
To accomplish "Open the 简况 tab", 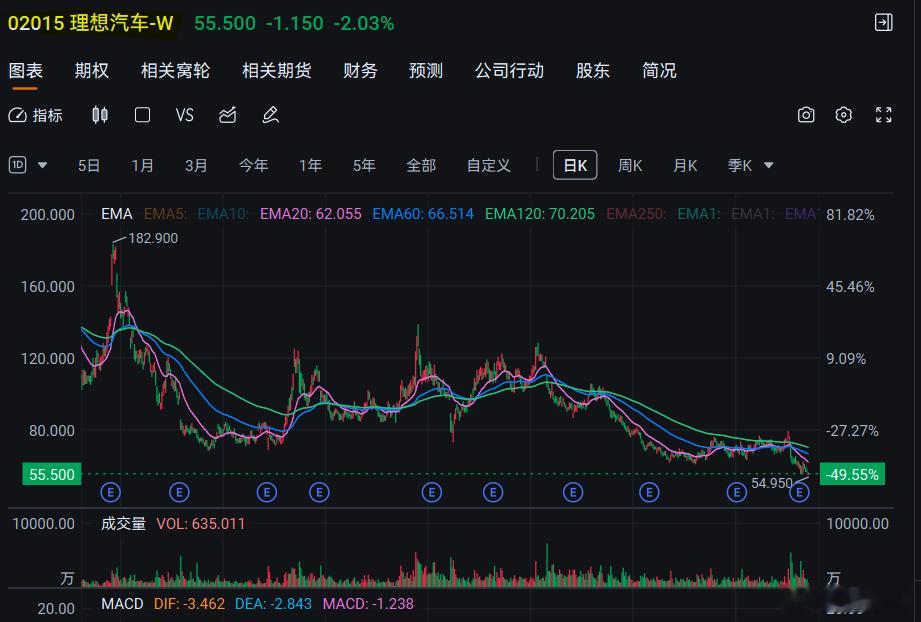I will [659, 70].
